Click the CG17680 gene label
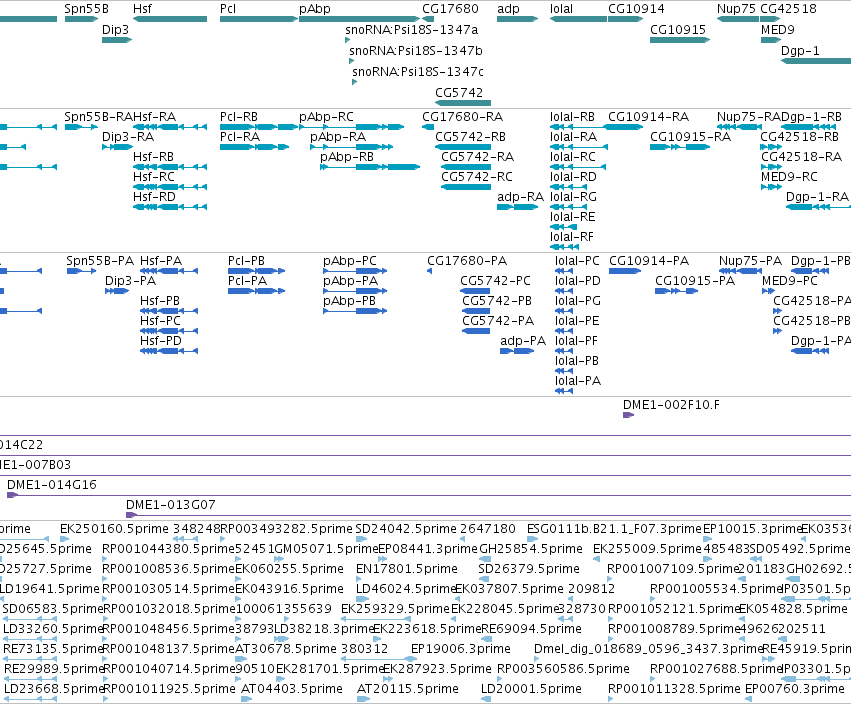Image resolution: width=851 pixels, height=704 pixels. point(450,9)
